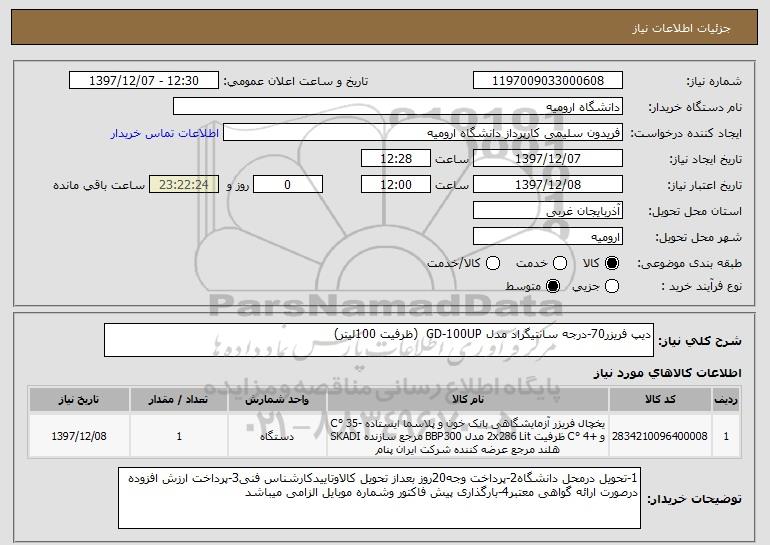This screenshot has height=545, width=770.
Task: Click the announcement date field 1397/12/07 - 12:30
Action: 144,81
